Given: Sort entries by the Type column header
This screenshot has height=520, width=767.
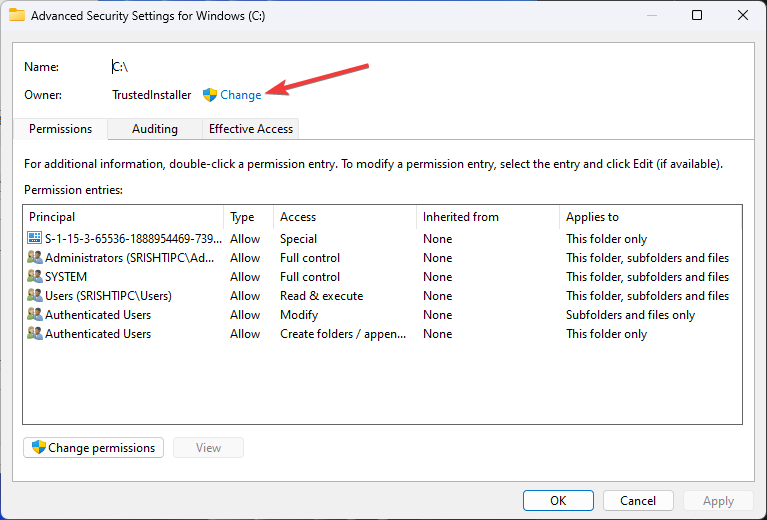Looking at the screenshot, I should pyautogui.click(x=248, y=217).
